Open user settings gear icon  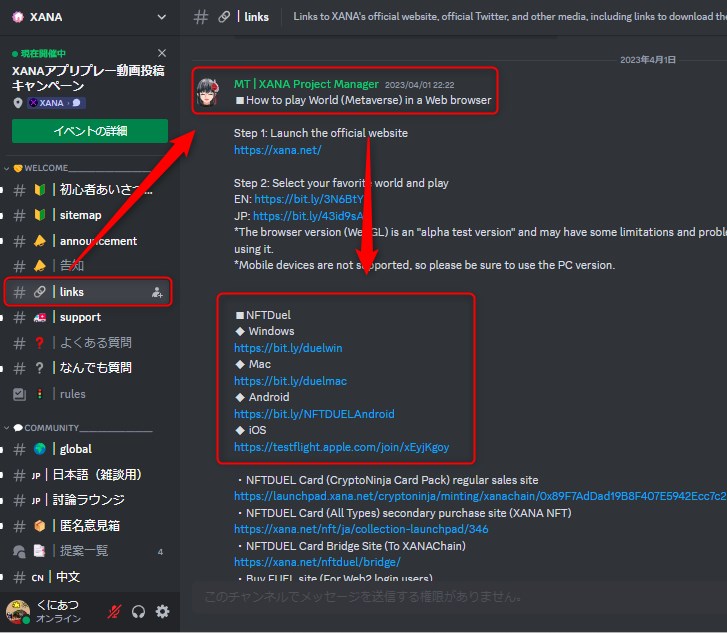point(162,612)
